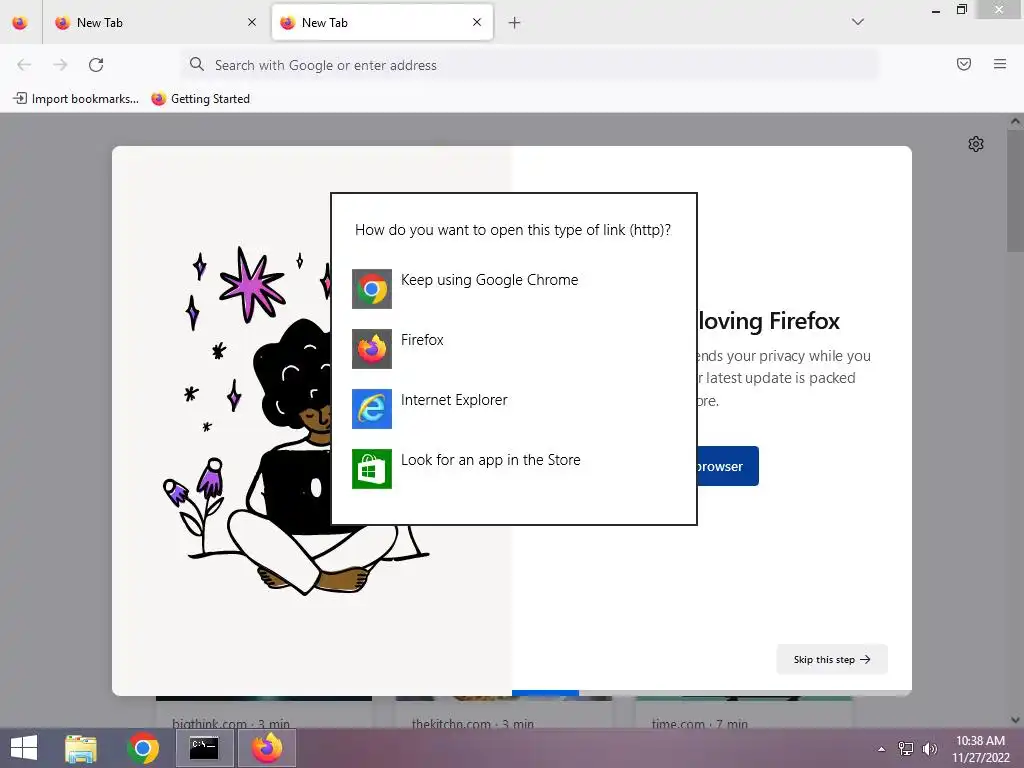Close the first New Tab
Screen dimensions: 1024x768
pyautogui.click(x=252, y=23)
